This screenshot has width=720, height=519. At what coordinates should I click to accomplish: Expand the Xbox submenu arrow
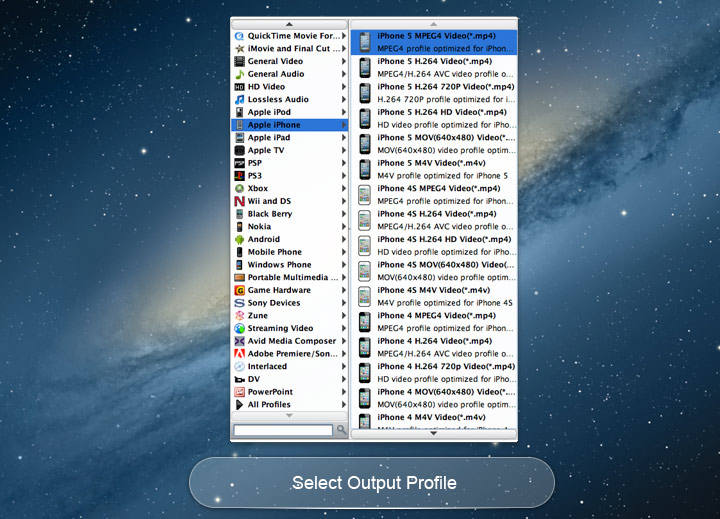pos(343,188)
